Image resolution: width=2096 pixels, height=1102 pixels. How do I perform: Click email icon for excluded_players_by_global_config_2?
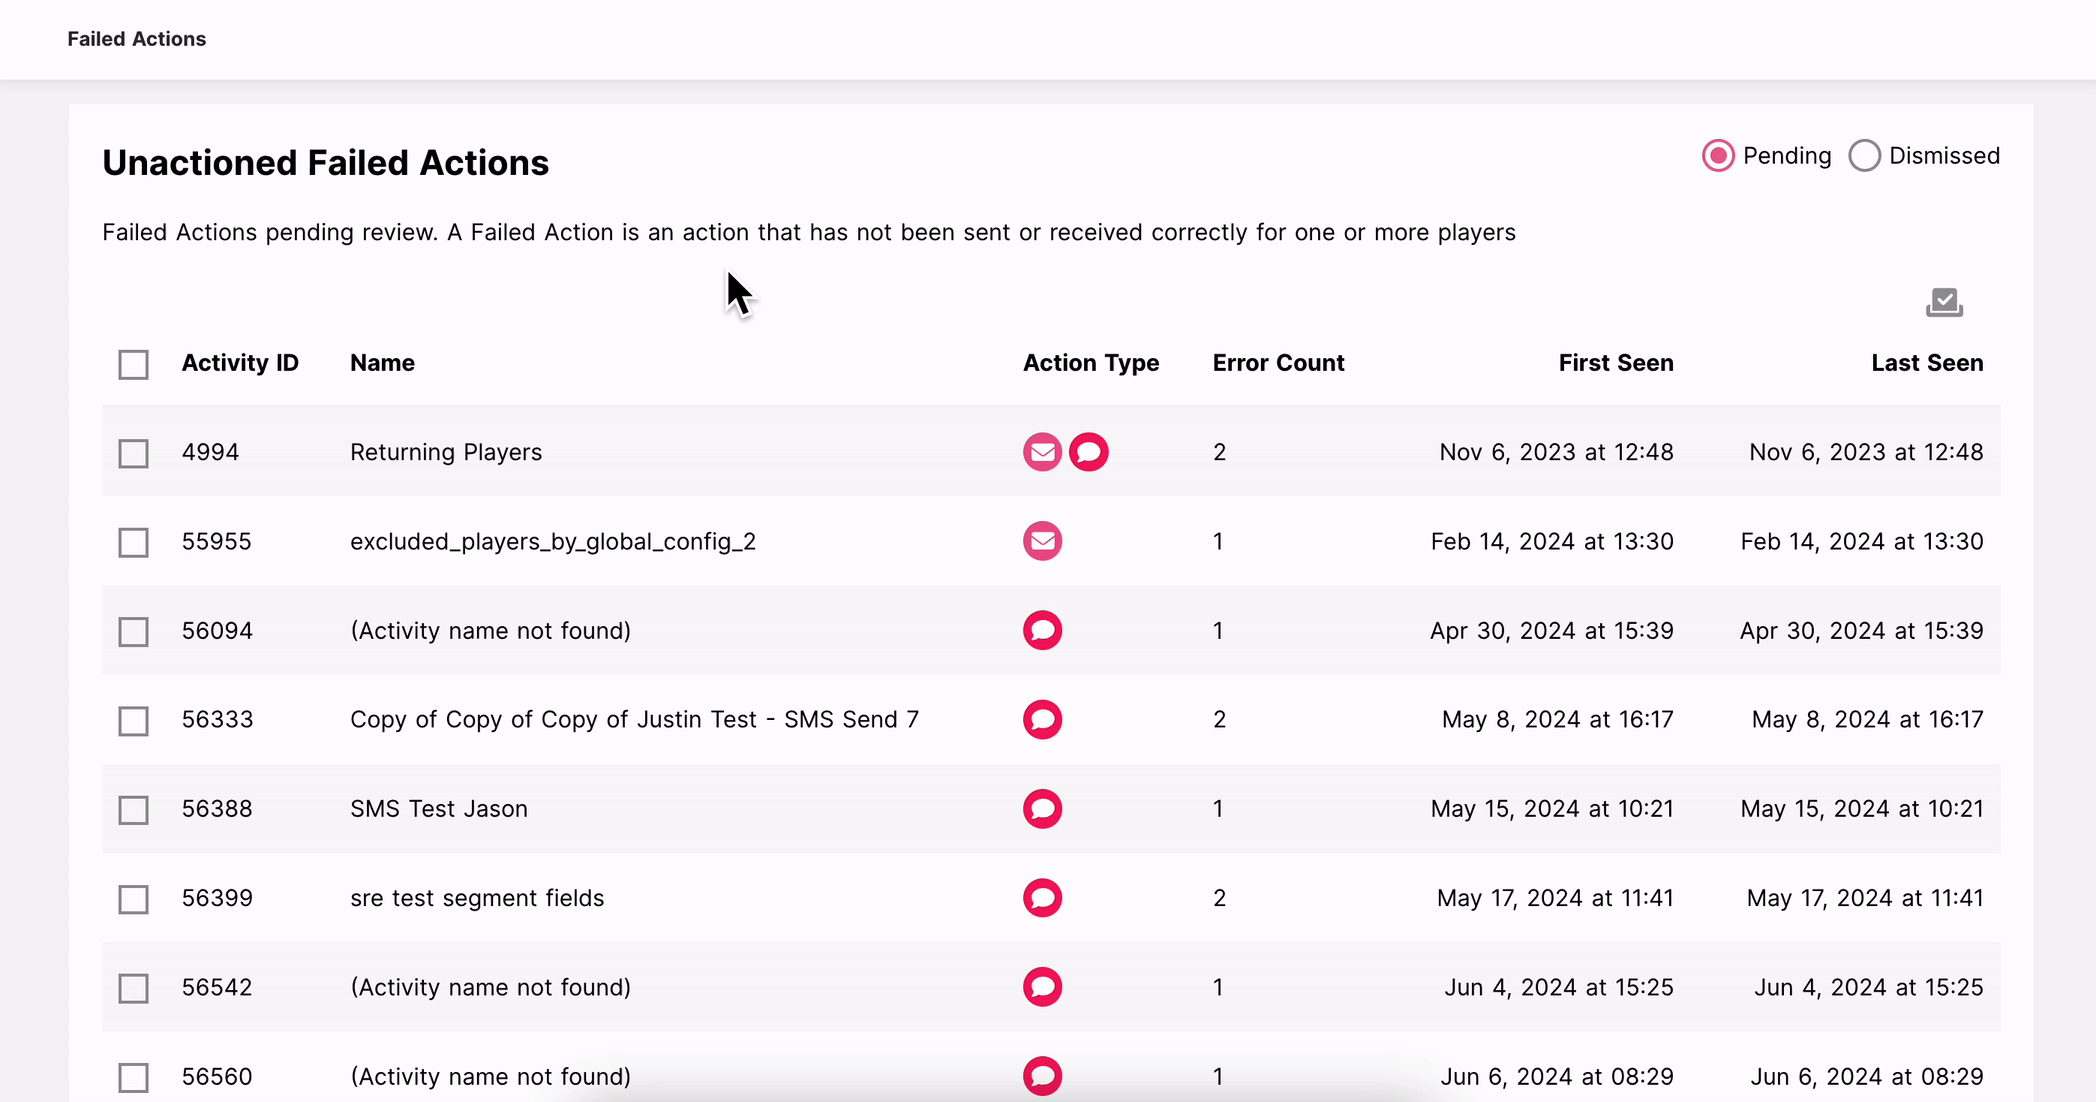tap(1042, 541)
